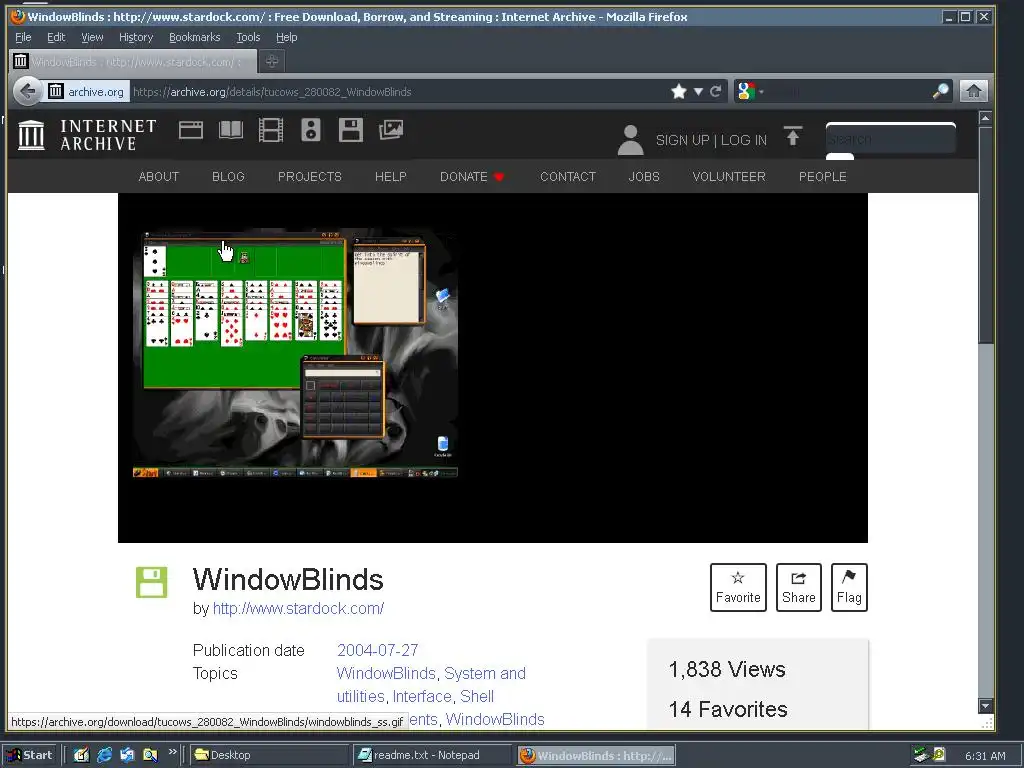The image size is (1024, 768).
Task: Open the History menu
Action: point(136,37)
